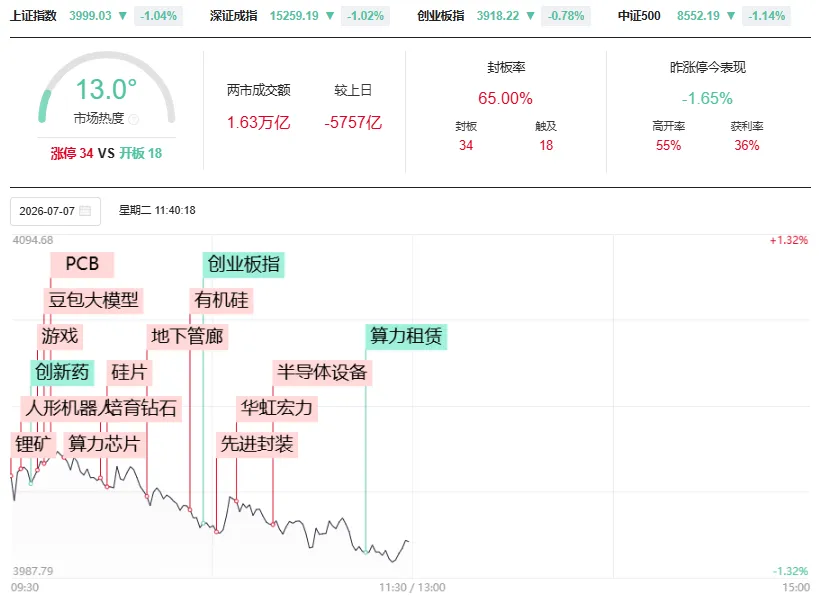Select the 算力租赁 green marker label
The height and width of the screenshot is (600, 819).
point(406,336)
